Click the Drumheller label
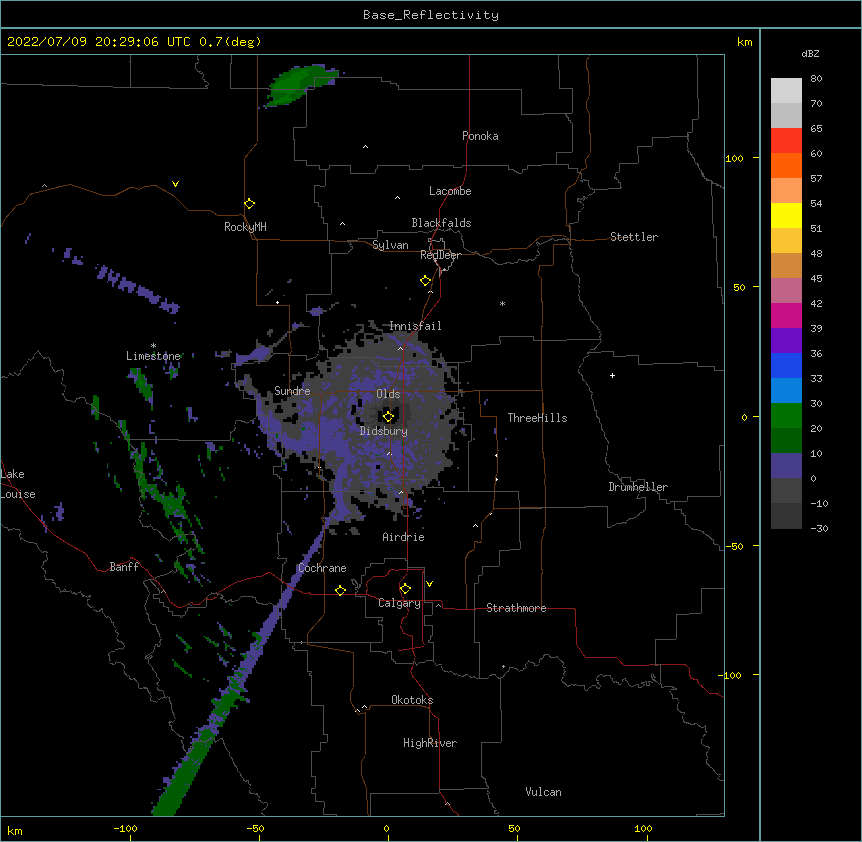This screenshot has height=842, width=862. (x=638, y=487)
